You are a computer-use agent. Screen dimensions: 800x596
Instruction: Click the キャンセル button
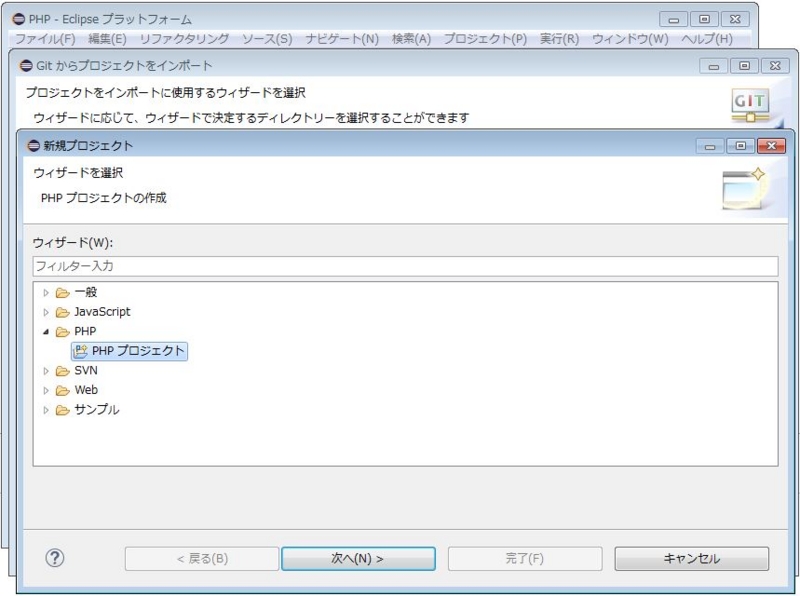coord(691,559)
